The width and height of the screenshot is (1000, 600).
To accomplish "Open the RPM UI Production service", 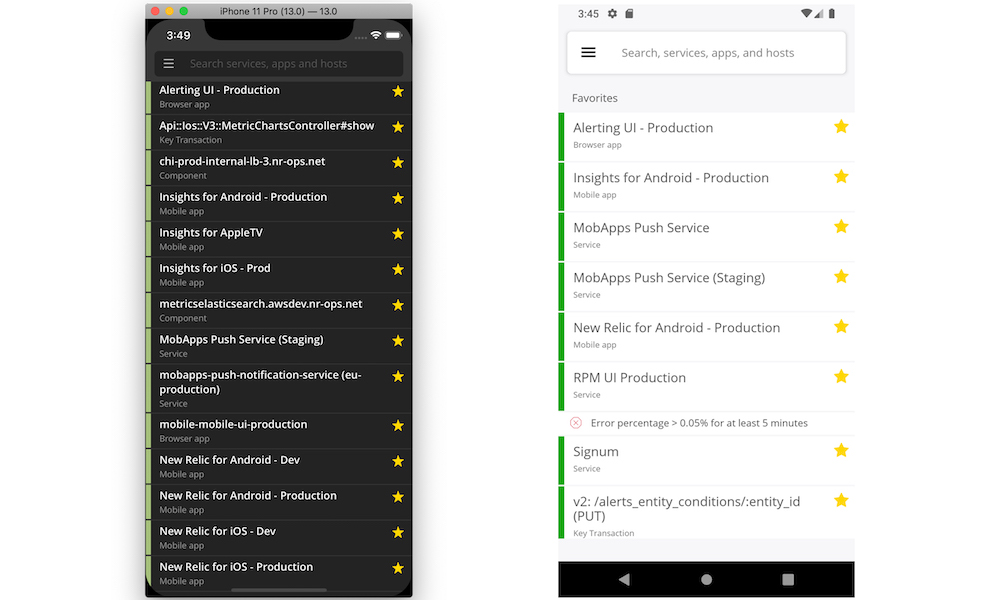I will click(707, 387).
